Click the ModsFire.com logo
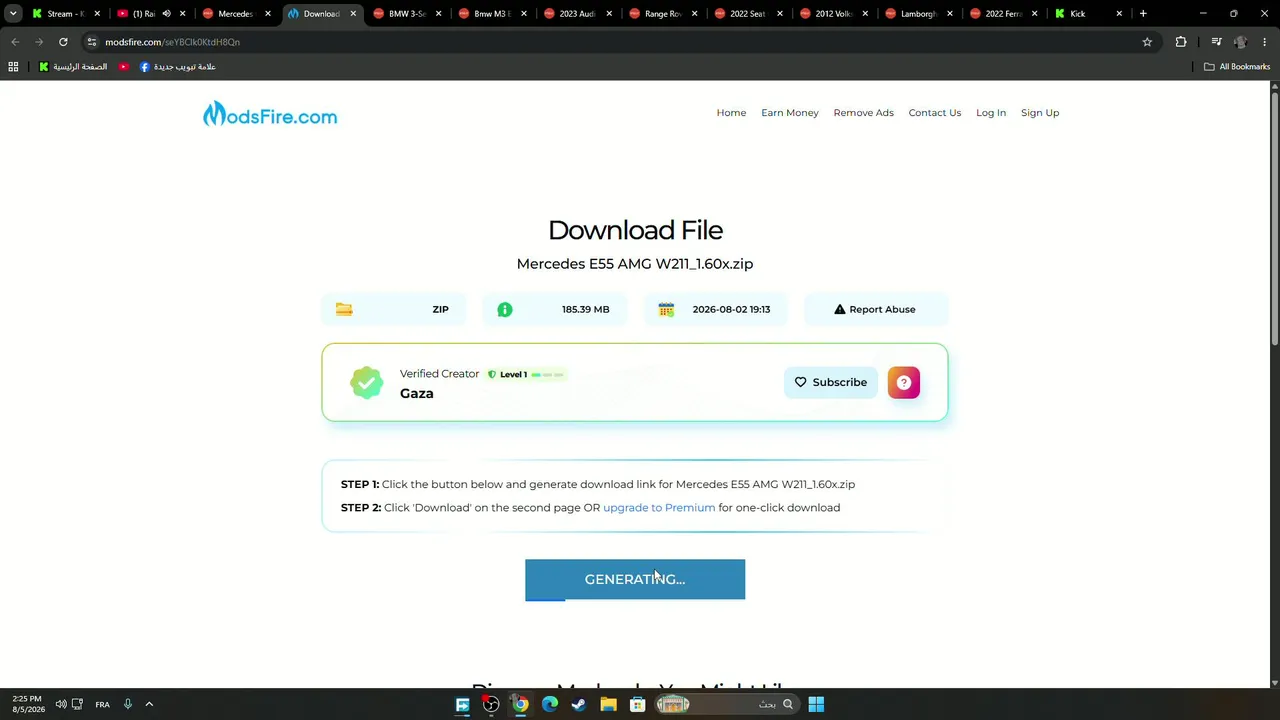Viewport: 1280px width, 720px height. coord(270,114)
